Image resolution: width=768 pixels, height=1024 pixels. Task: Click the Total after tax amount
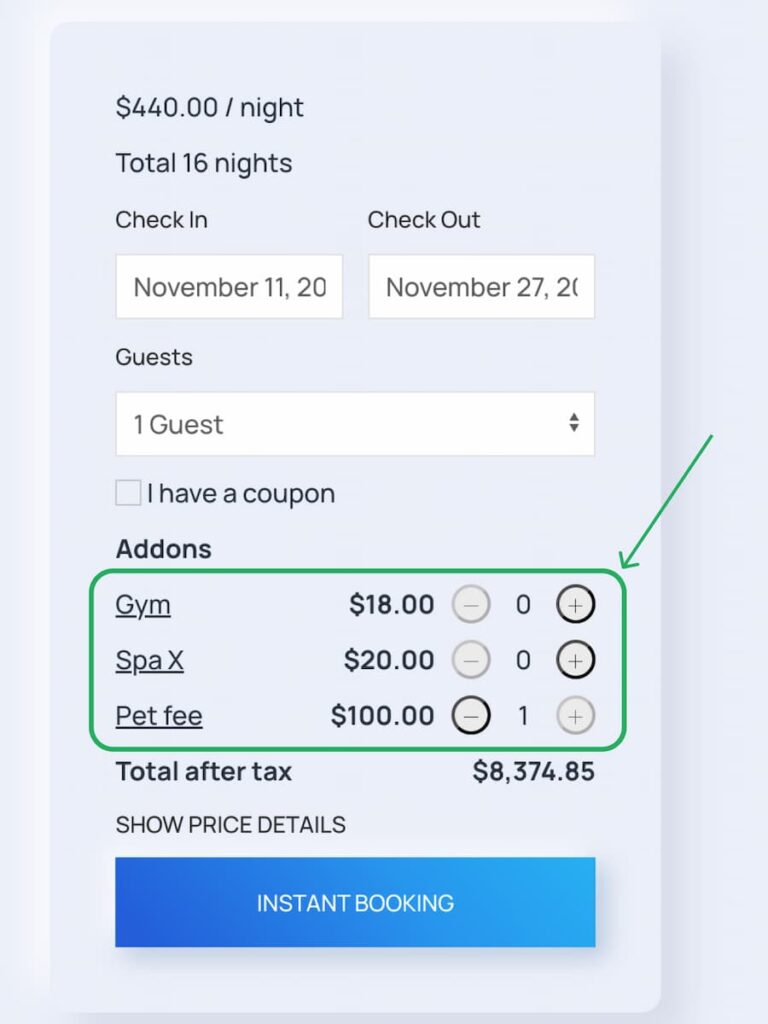533,772
